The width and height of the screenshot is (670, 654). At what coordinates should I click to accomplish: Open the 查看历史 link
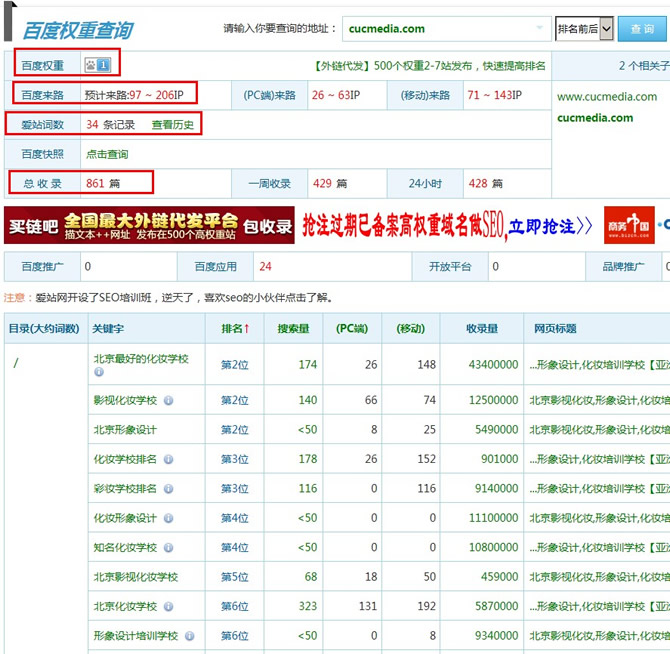pos(172,125)
